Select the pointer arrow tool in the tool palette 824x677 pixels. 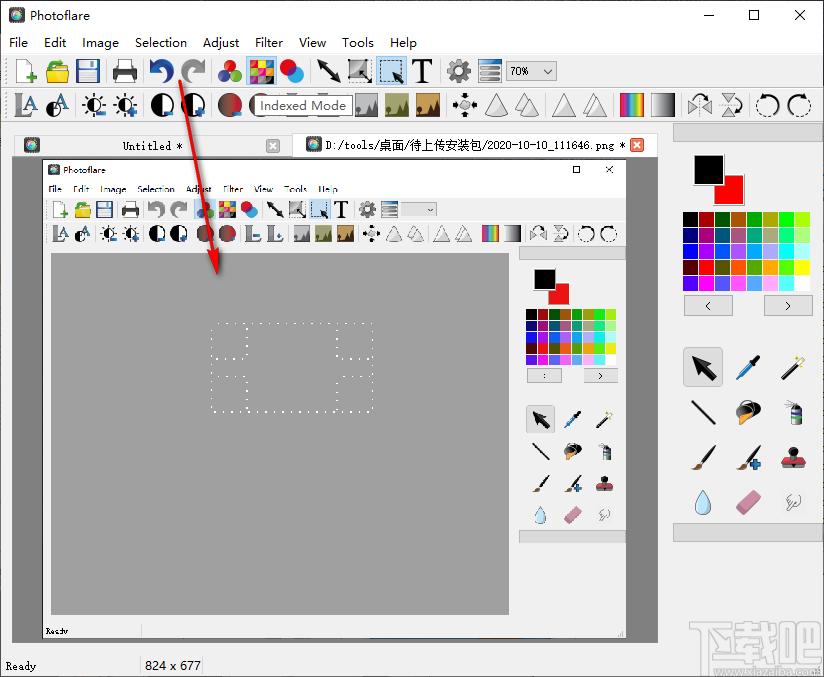(x=703, y=367)
